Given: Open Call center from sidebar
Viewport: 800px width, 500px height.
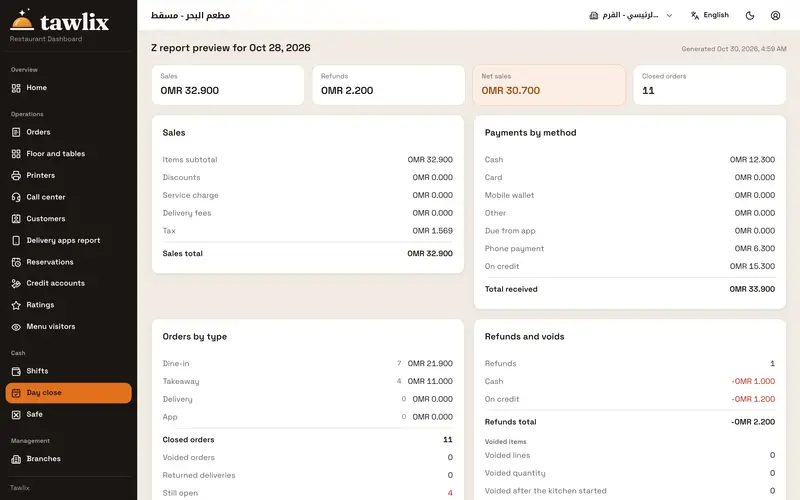Looking at the screenshot, I should pos(68,197).
